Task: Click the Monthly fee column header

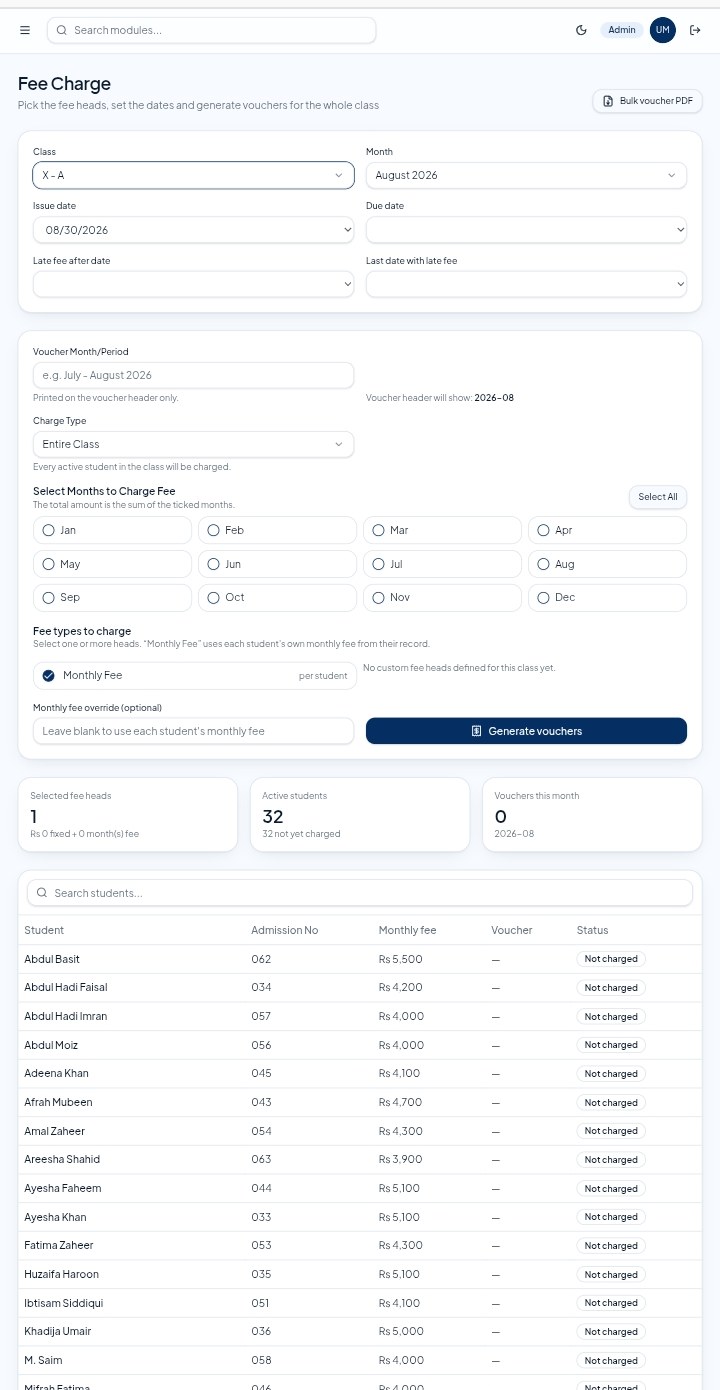Action: 407,930
